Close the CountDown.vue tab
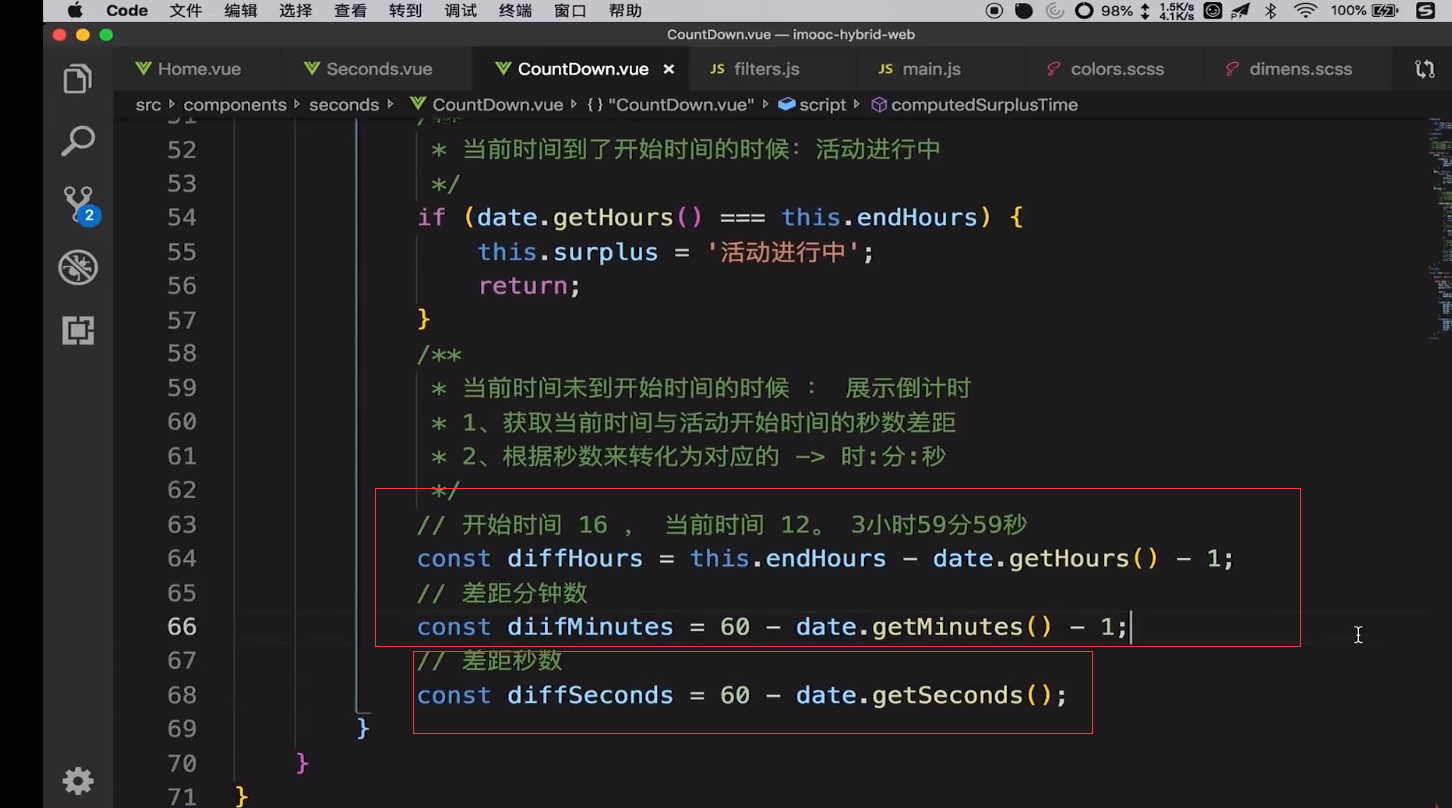1452x808 pixels. [x=669, y=69]
